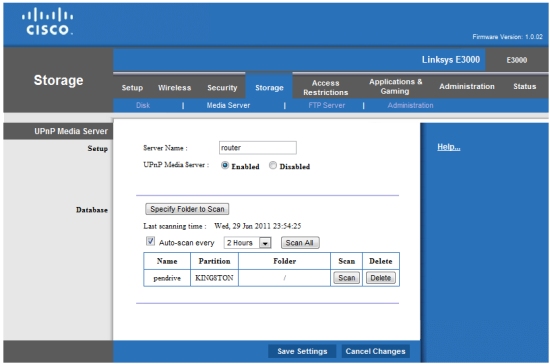Open the Access Restrictions tab
The height and width of the screenshot is (364, 550).
point(326,88)
